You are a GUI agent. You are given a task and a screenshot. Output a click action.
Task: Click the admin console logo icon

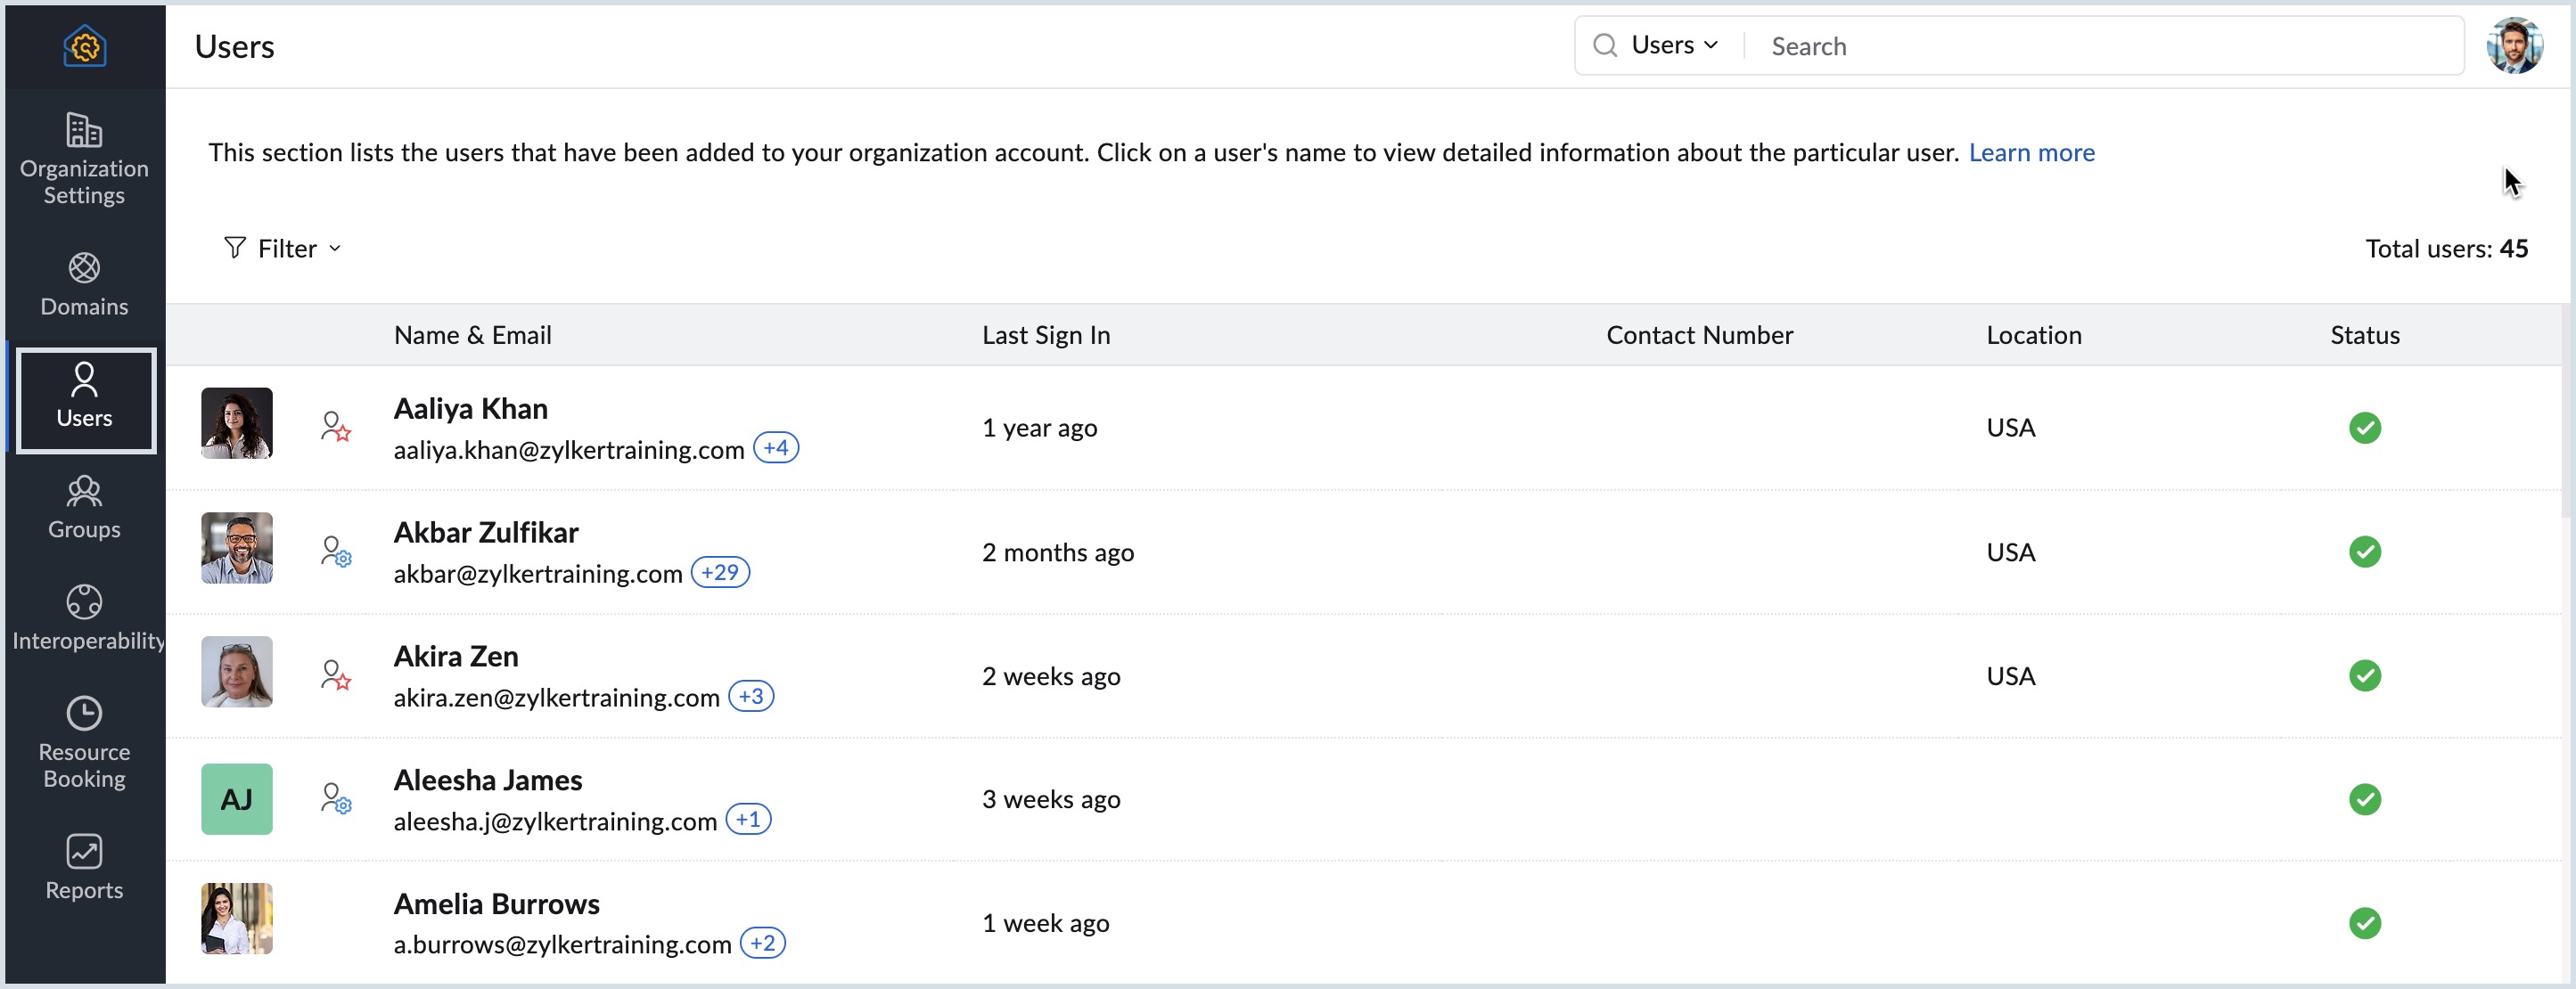pos(84,46)
